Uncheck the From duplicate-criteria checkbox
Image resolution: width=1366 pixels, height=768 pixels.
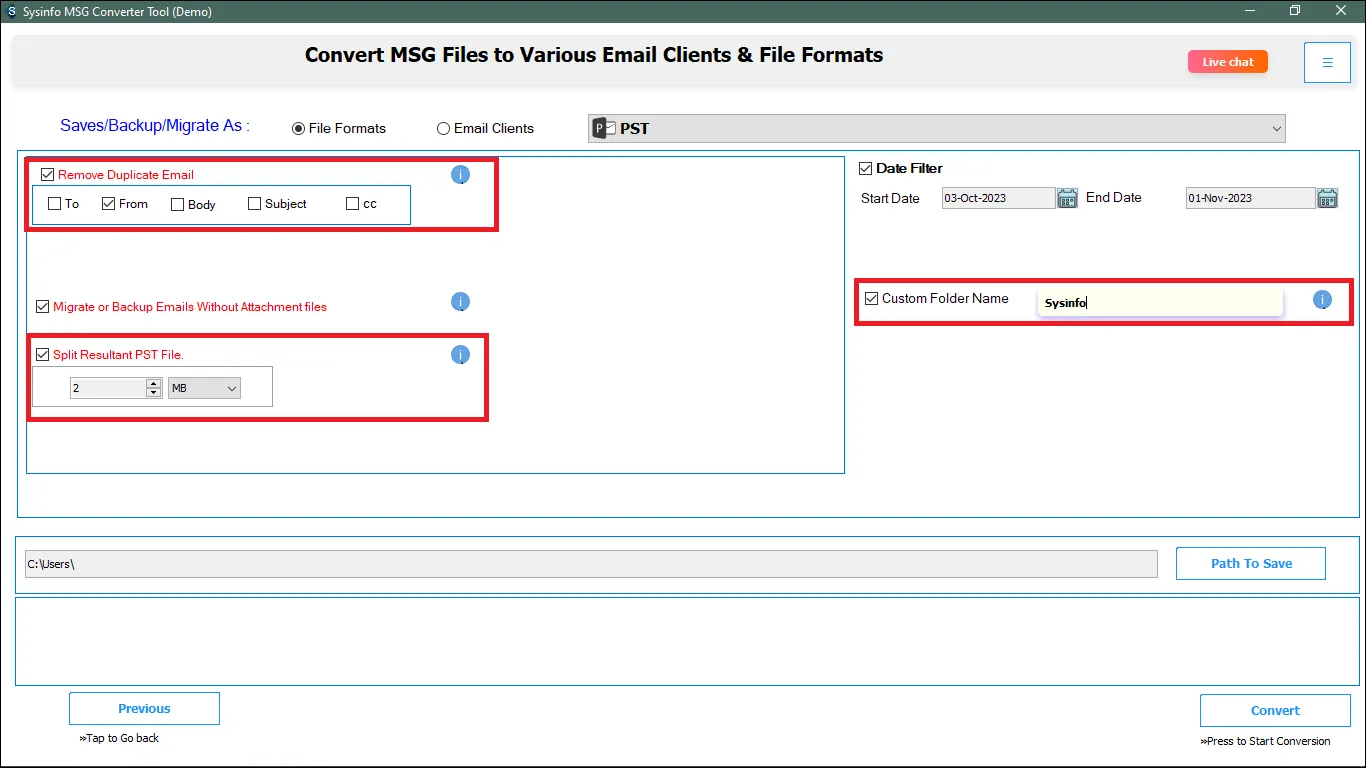[x=109, y=204]
